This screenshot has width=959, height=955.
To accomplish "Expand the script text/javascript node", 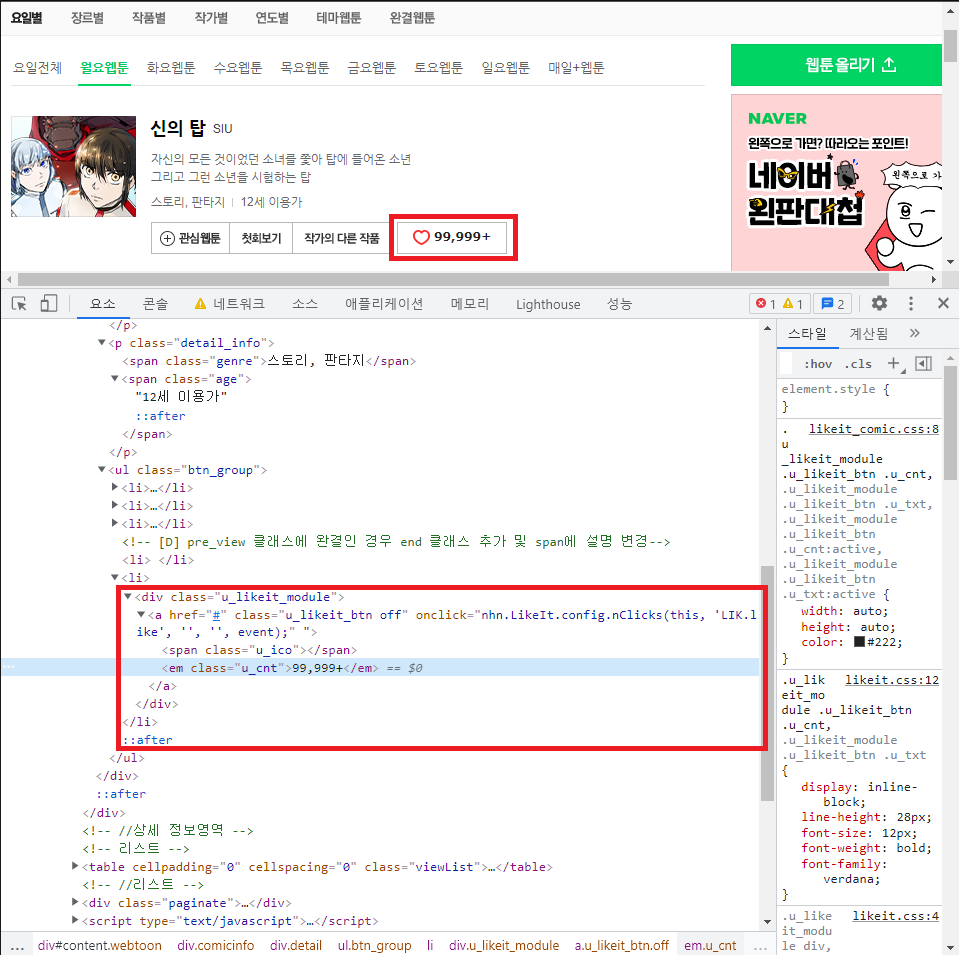I will (75, 920).
